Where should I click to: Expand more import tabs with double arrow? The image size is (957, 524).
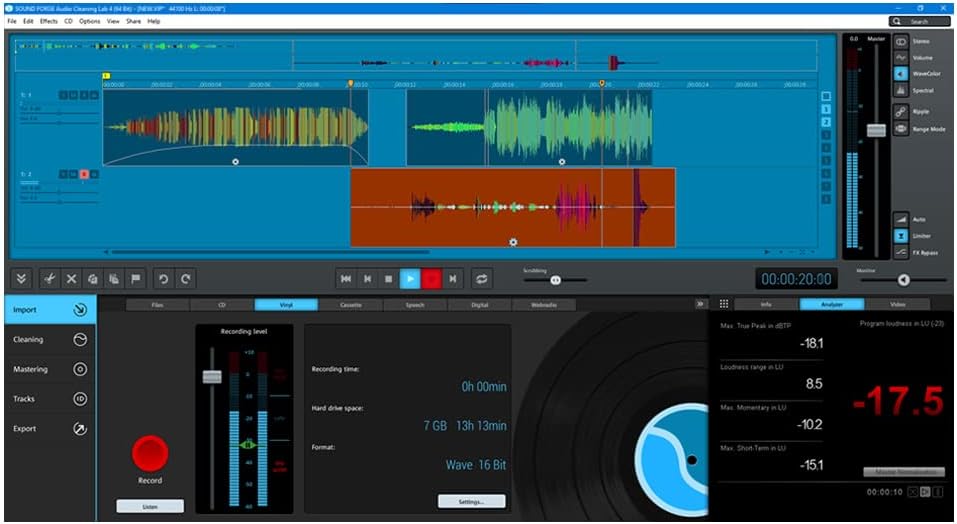click(x=700, y=304)
